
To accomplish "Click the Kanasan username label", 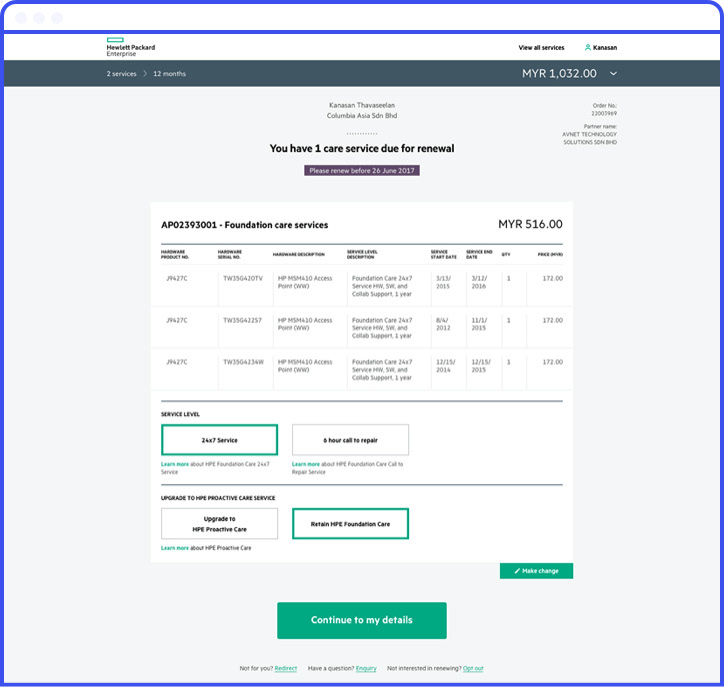I will [604, 48].
